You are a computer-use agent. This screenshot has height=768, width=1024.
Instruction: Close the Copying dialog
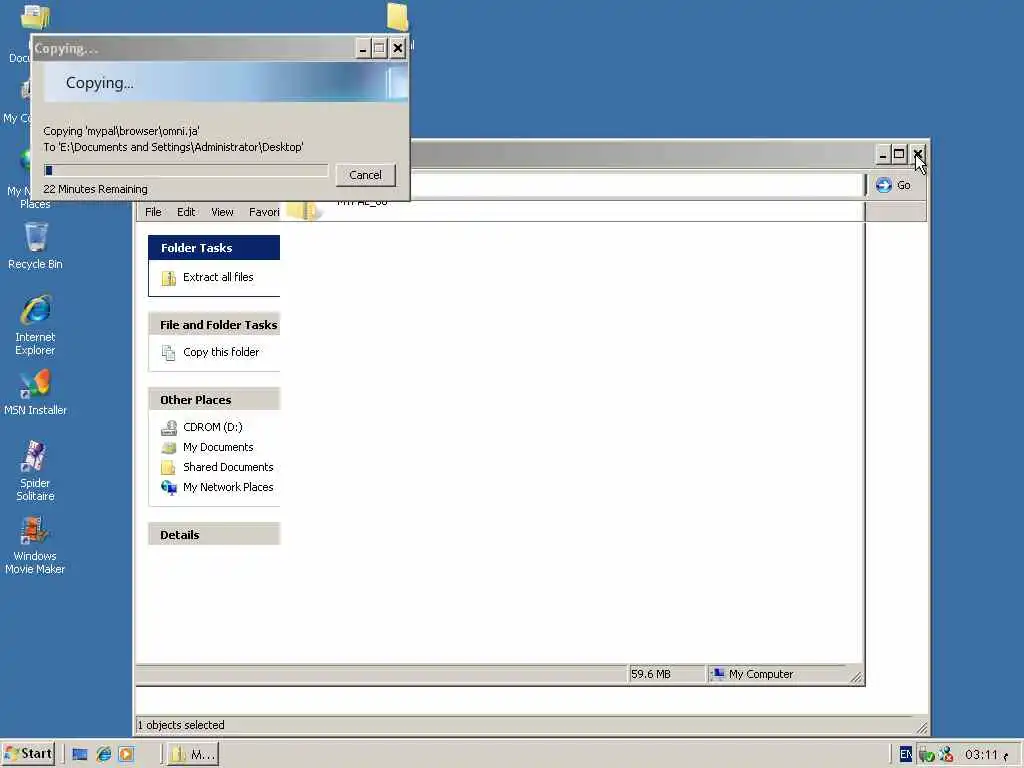click(397, 48)
